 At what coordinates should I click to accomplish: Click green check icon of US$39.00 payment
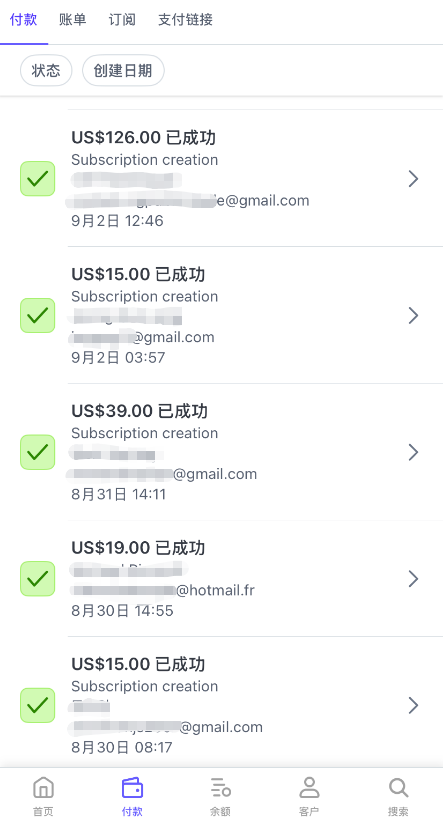pos(37,452)
